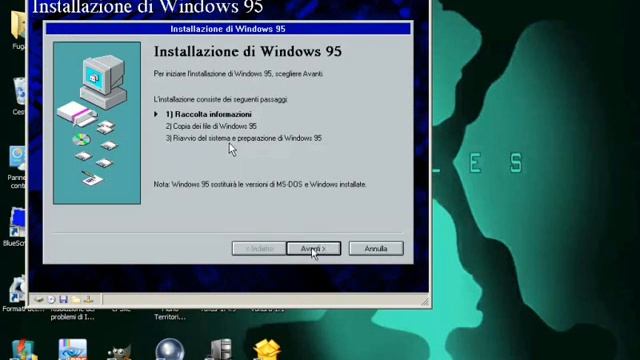The height and width of the screenshot is (360, 640).
Task: Open the eye-logo desktop icon in the bottom row
Action: pyautogui.click(x=73, y=349)
